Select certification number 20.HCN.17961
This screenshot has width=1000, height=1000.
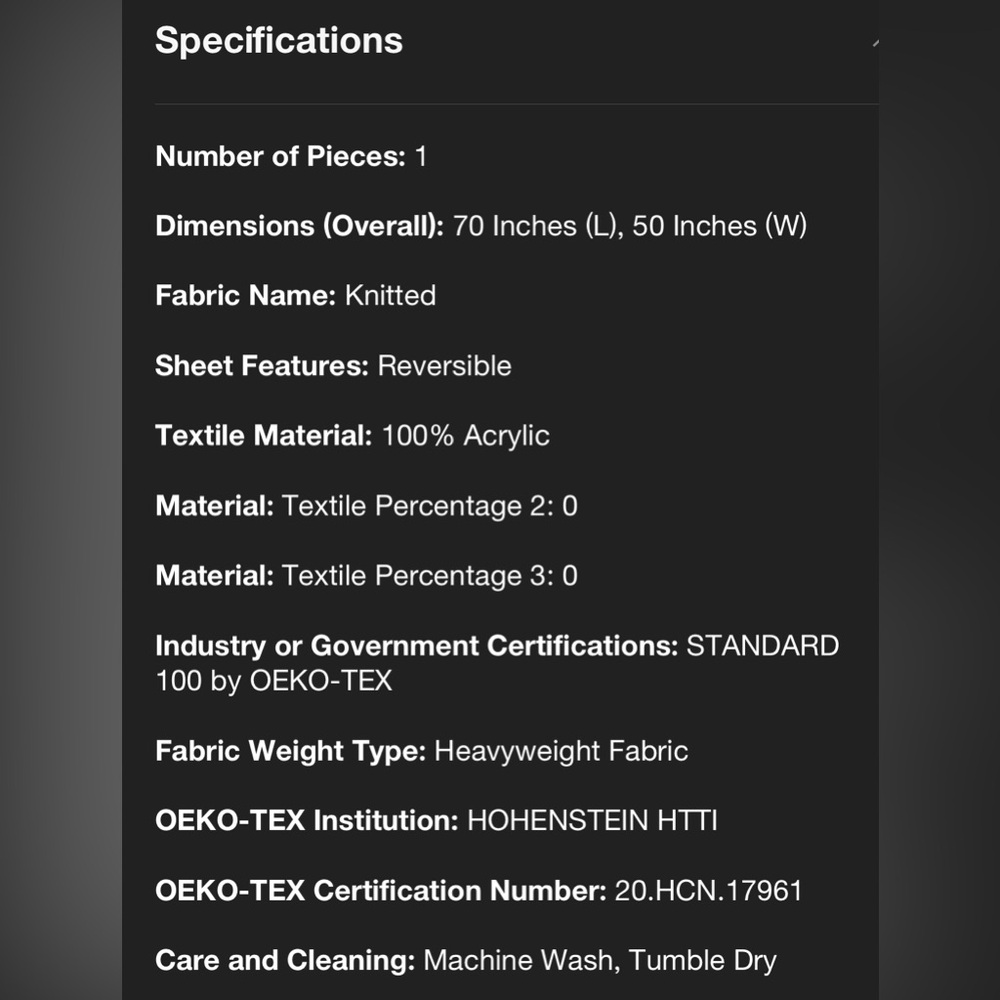pos(708,890)
